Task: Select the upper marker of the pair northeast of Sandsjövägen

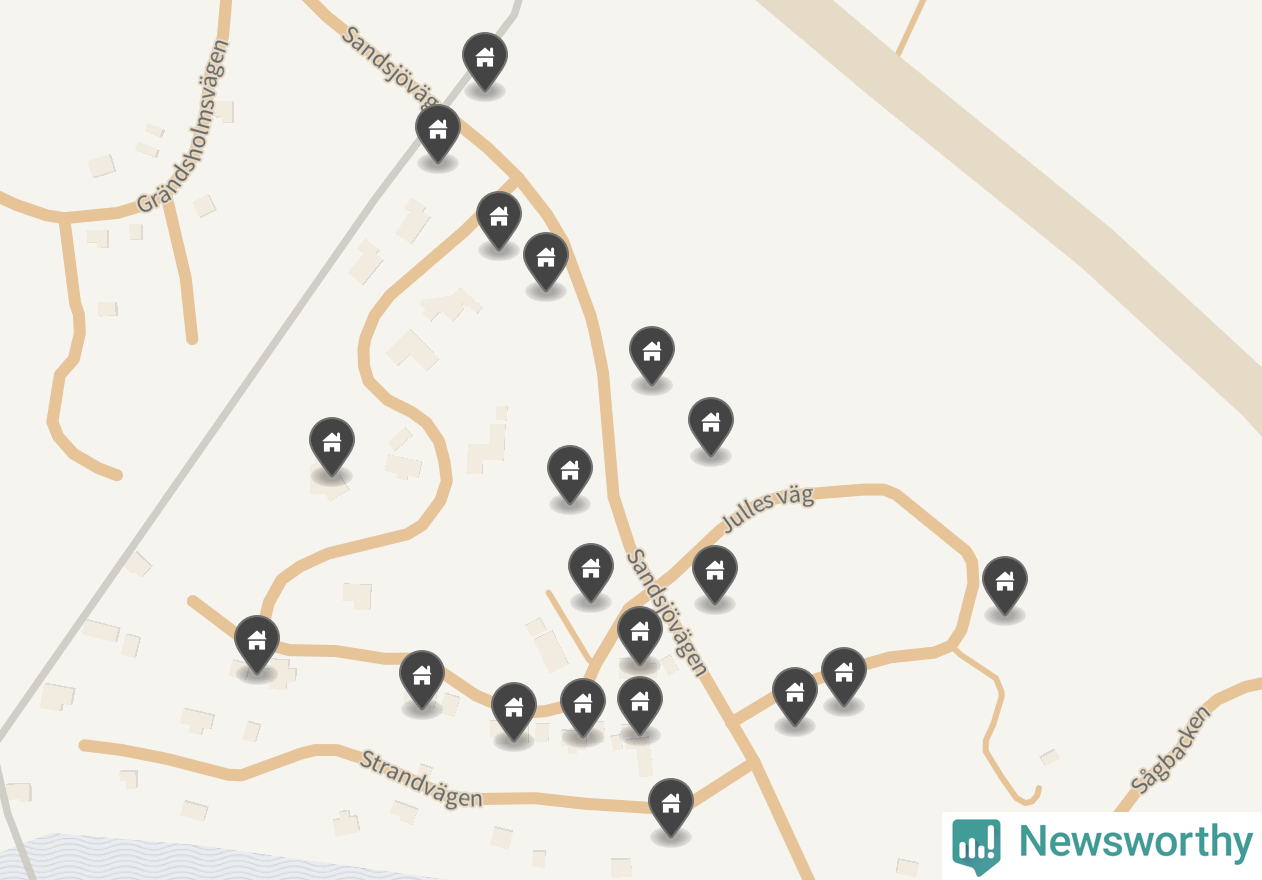Action: point(652,354)
